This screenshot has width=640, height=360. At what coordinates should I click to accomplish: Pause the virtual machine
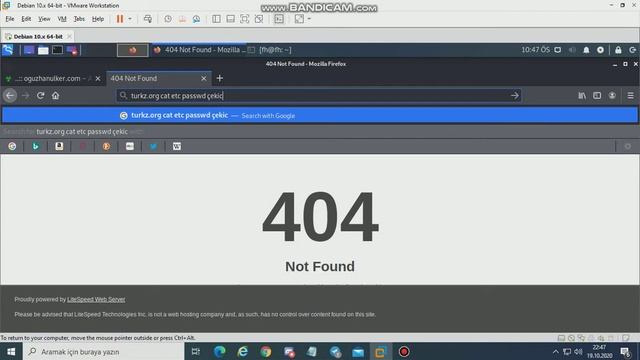click(x=120, y=19)
